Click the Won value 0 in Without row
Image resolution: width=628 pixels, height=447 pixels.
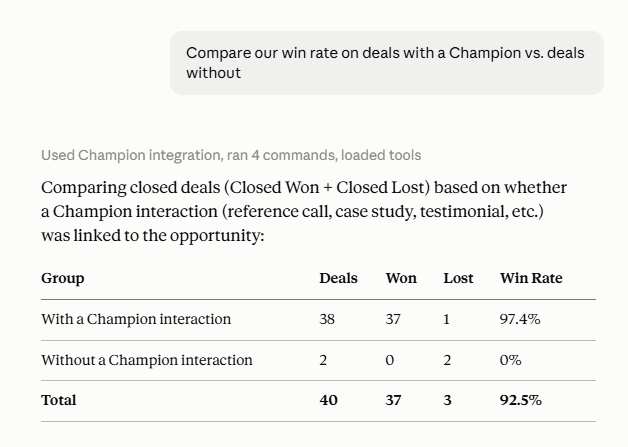[x=390, y=360]
